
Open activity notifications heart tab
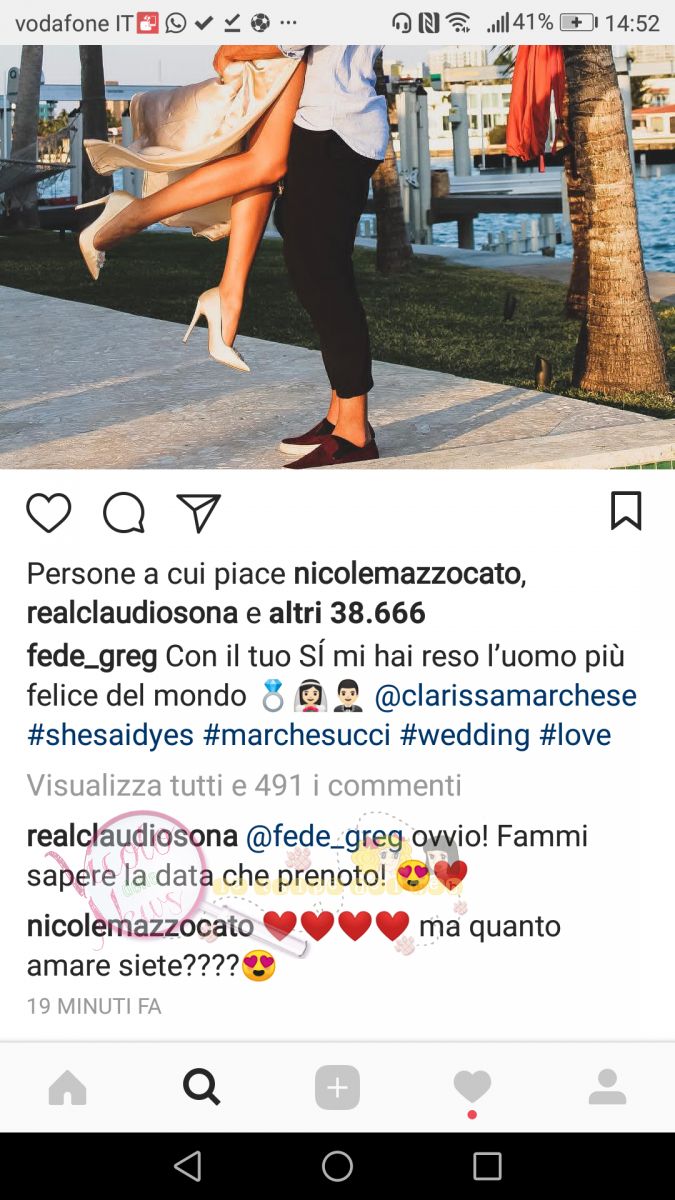pos(472,1087)
